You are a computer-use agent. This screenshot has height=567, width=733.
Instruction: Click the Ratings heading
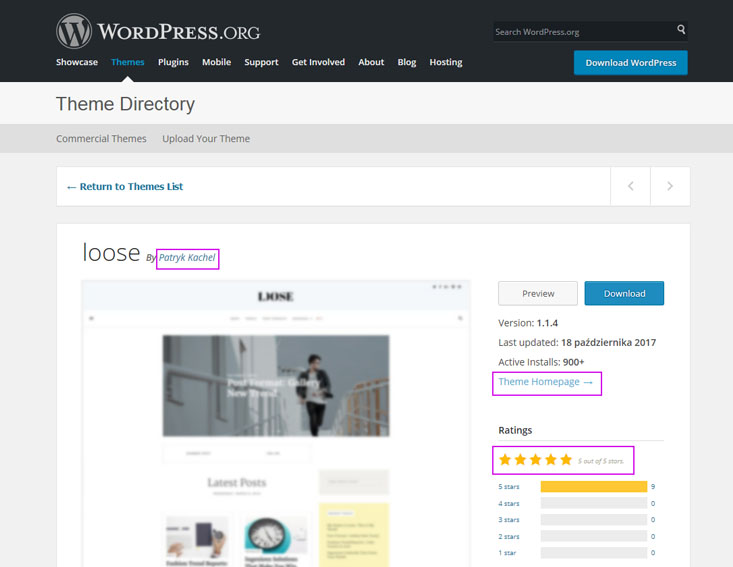(x=515, y=430)
